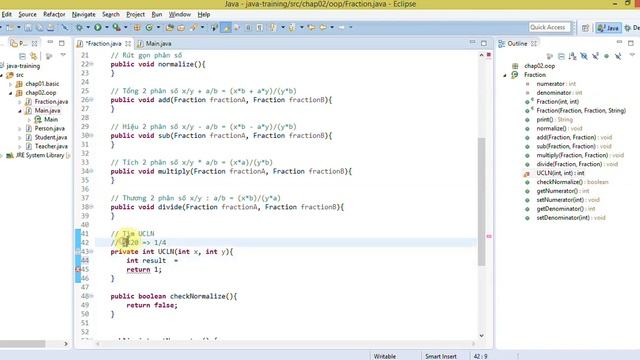Expand Fraction.java in Package Explorer
Image resolution: width=640 pixels, height=360 pixels.
(20, 102)
